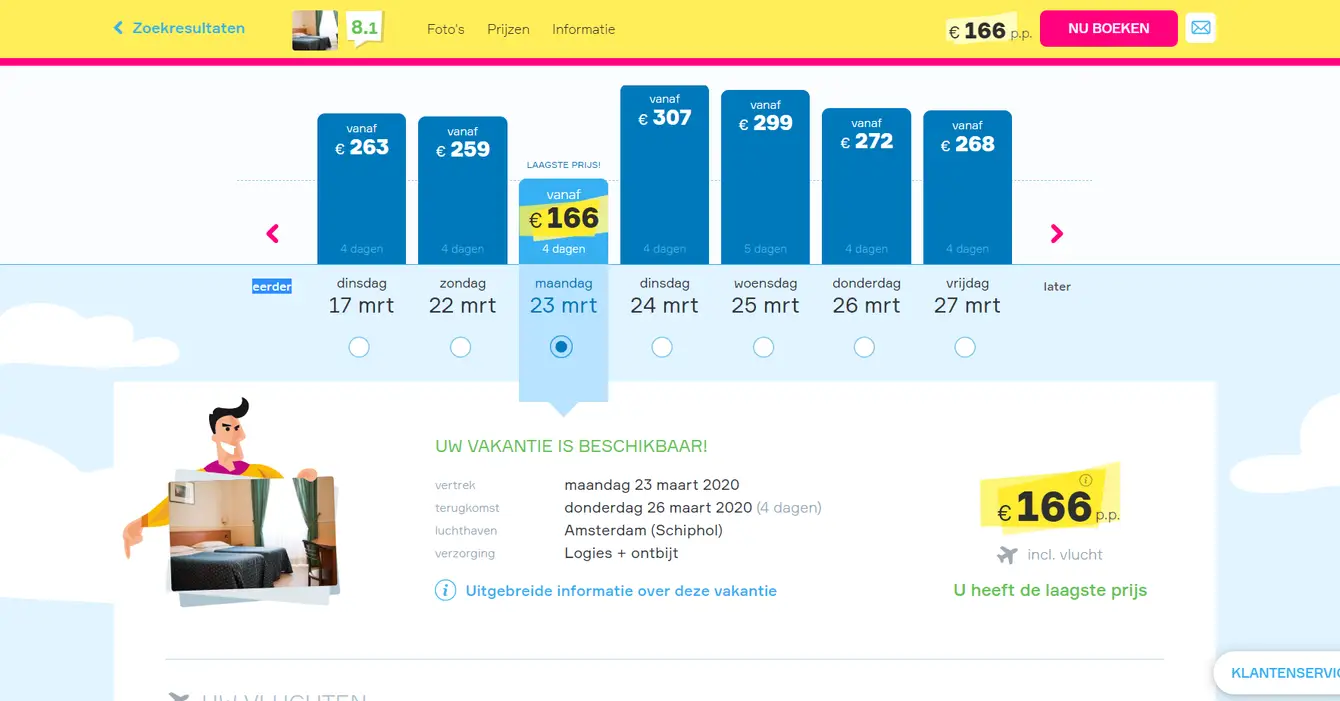This screenshot has height=701, width=1340.
Task: Open the Prijzen tab
Action: [508, 29]
